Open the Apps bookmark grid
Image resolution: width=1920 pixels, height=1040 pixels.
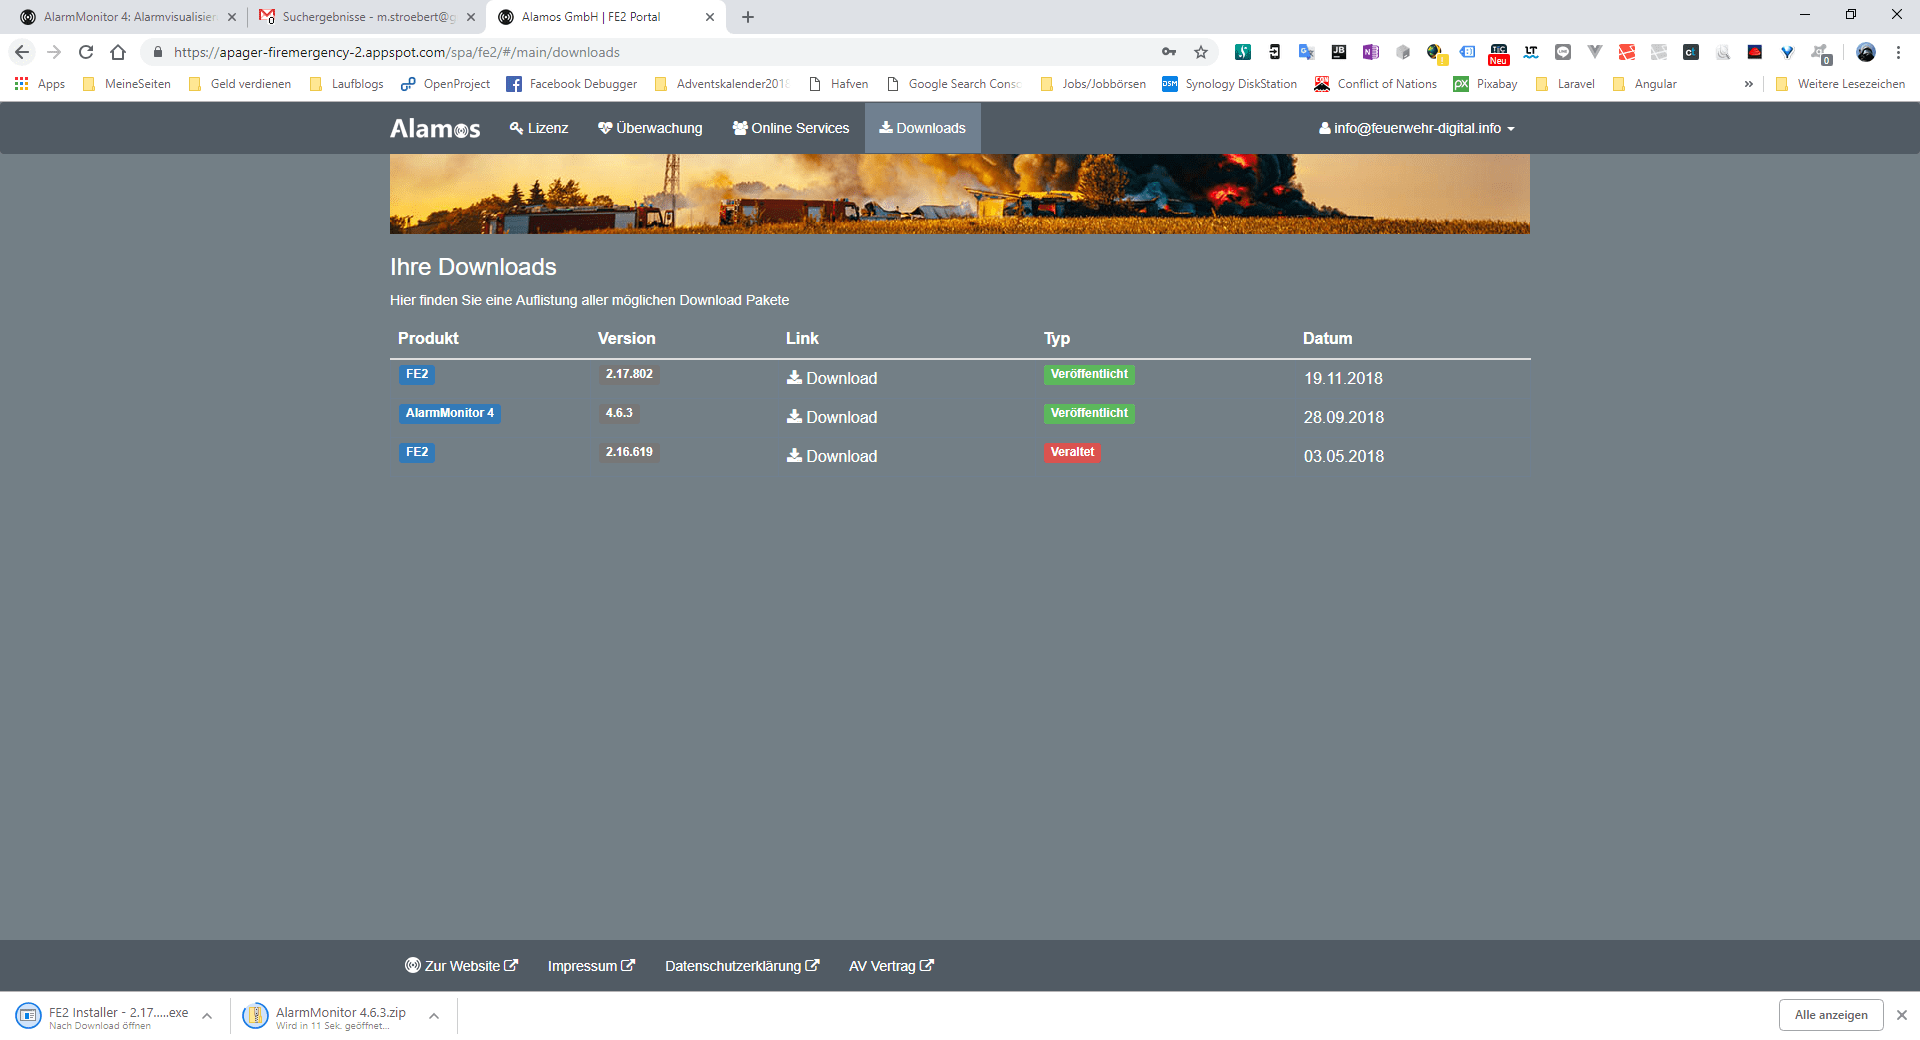[40, 84]
